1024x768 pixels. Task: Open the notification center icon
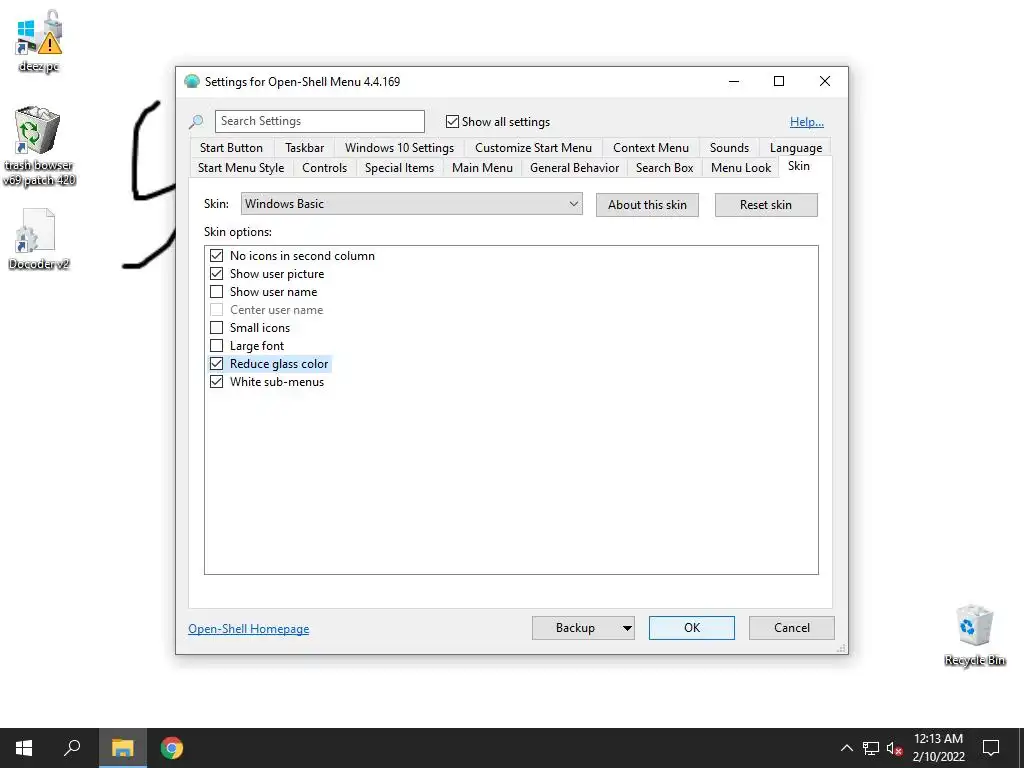(x=991, y=748)
